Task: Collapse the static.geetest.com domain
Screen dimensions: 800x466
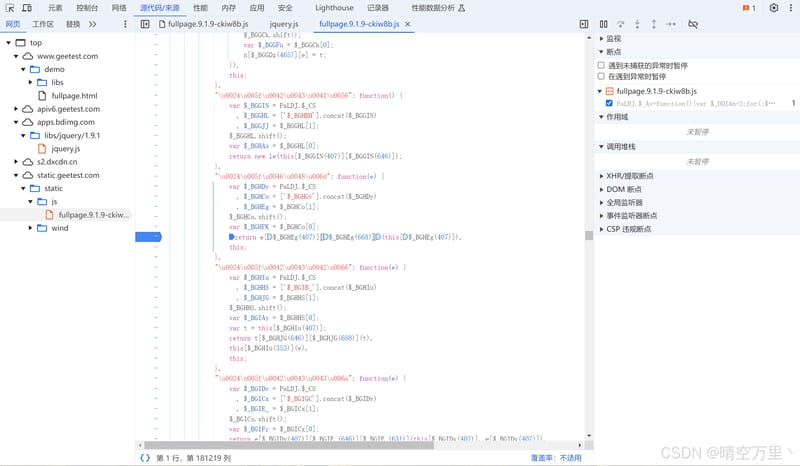Action: [x=16, y=175]
